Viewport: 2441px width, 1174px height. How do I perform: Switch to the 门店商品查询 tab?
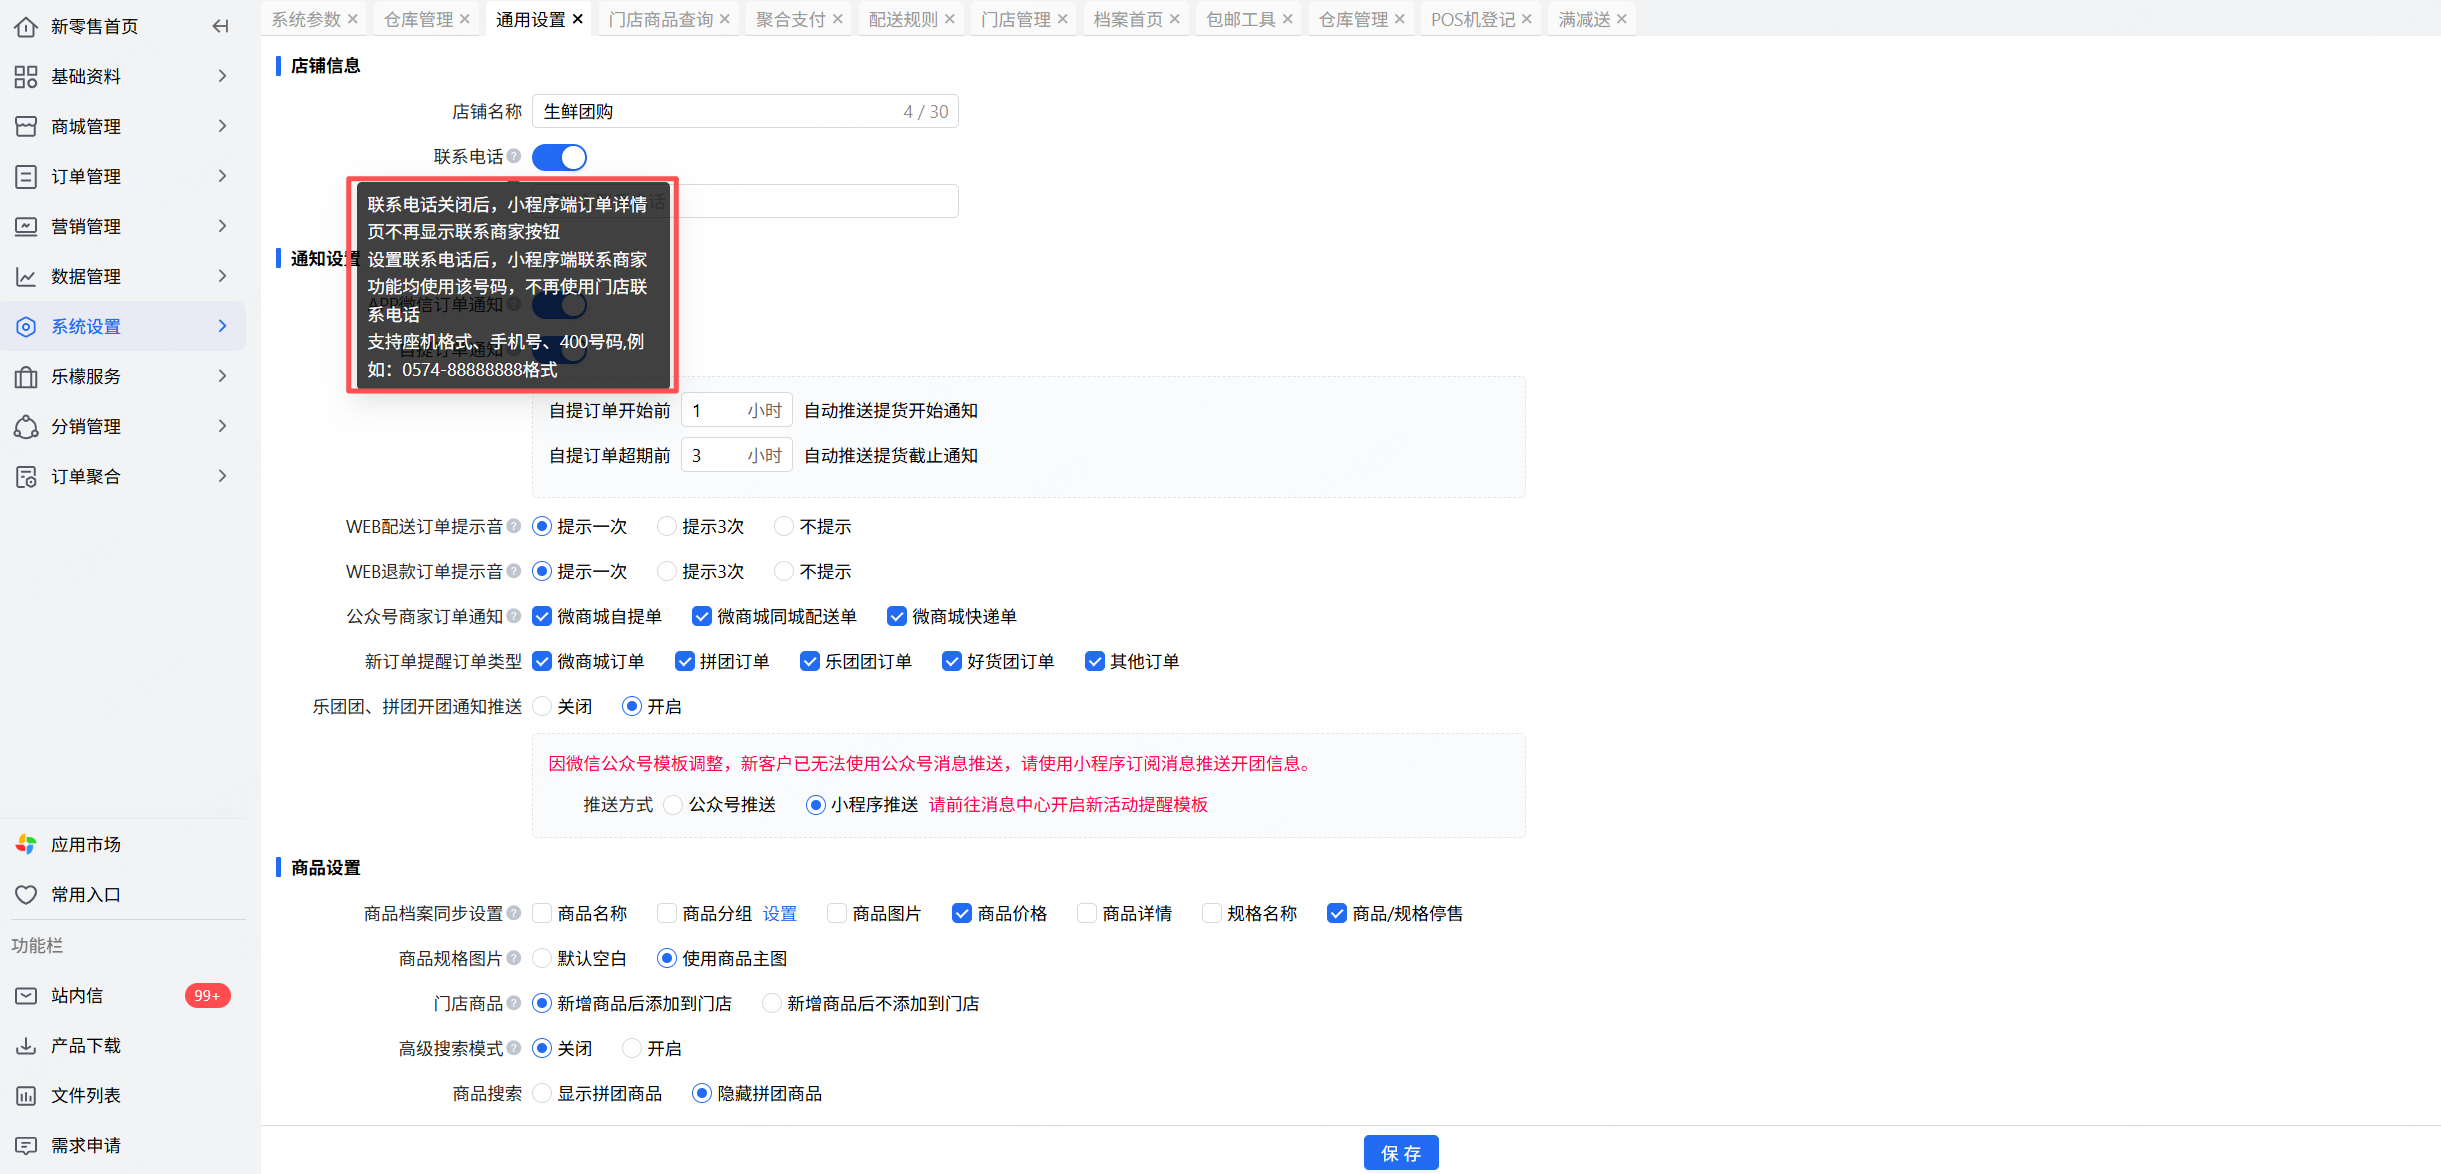(660, 19)
